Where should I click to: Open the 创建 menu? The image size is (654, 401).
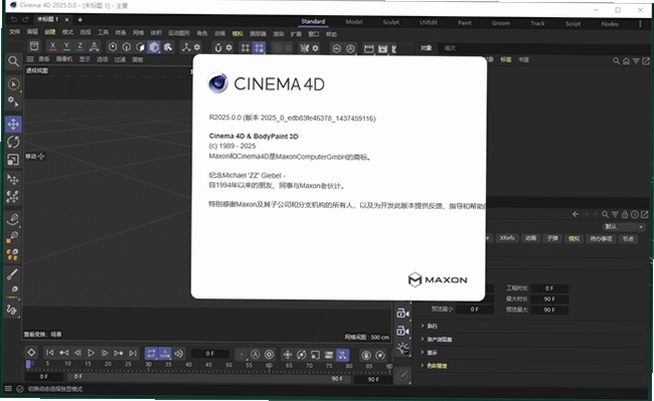click(50, 32)
